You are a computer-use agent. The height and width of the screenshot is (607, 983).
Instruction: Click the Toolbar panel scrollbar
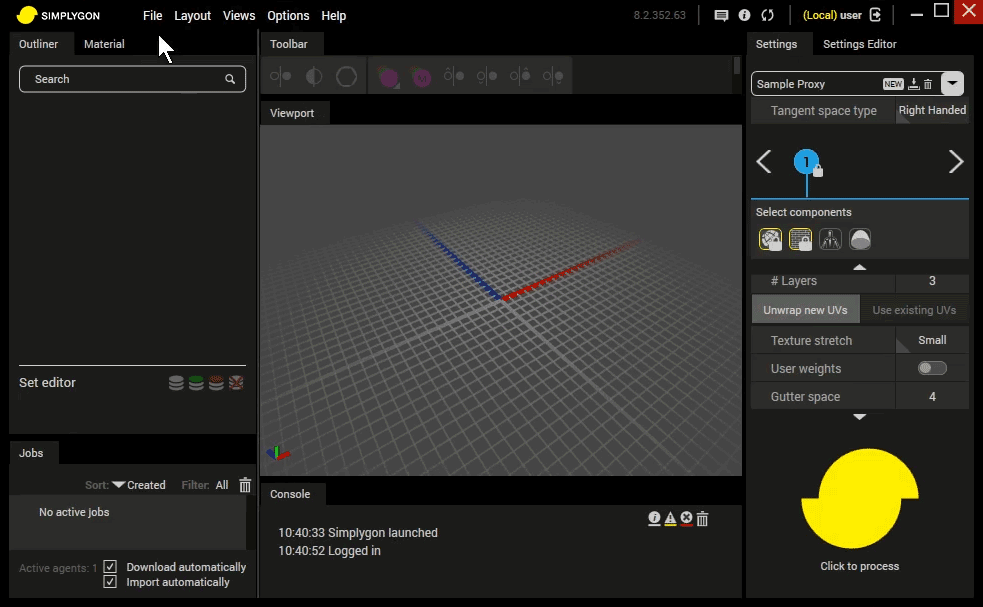[737, 66]
